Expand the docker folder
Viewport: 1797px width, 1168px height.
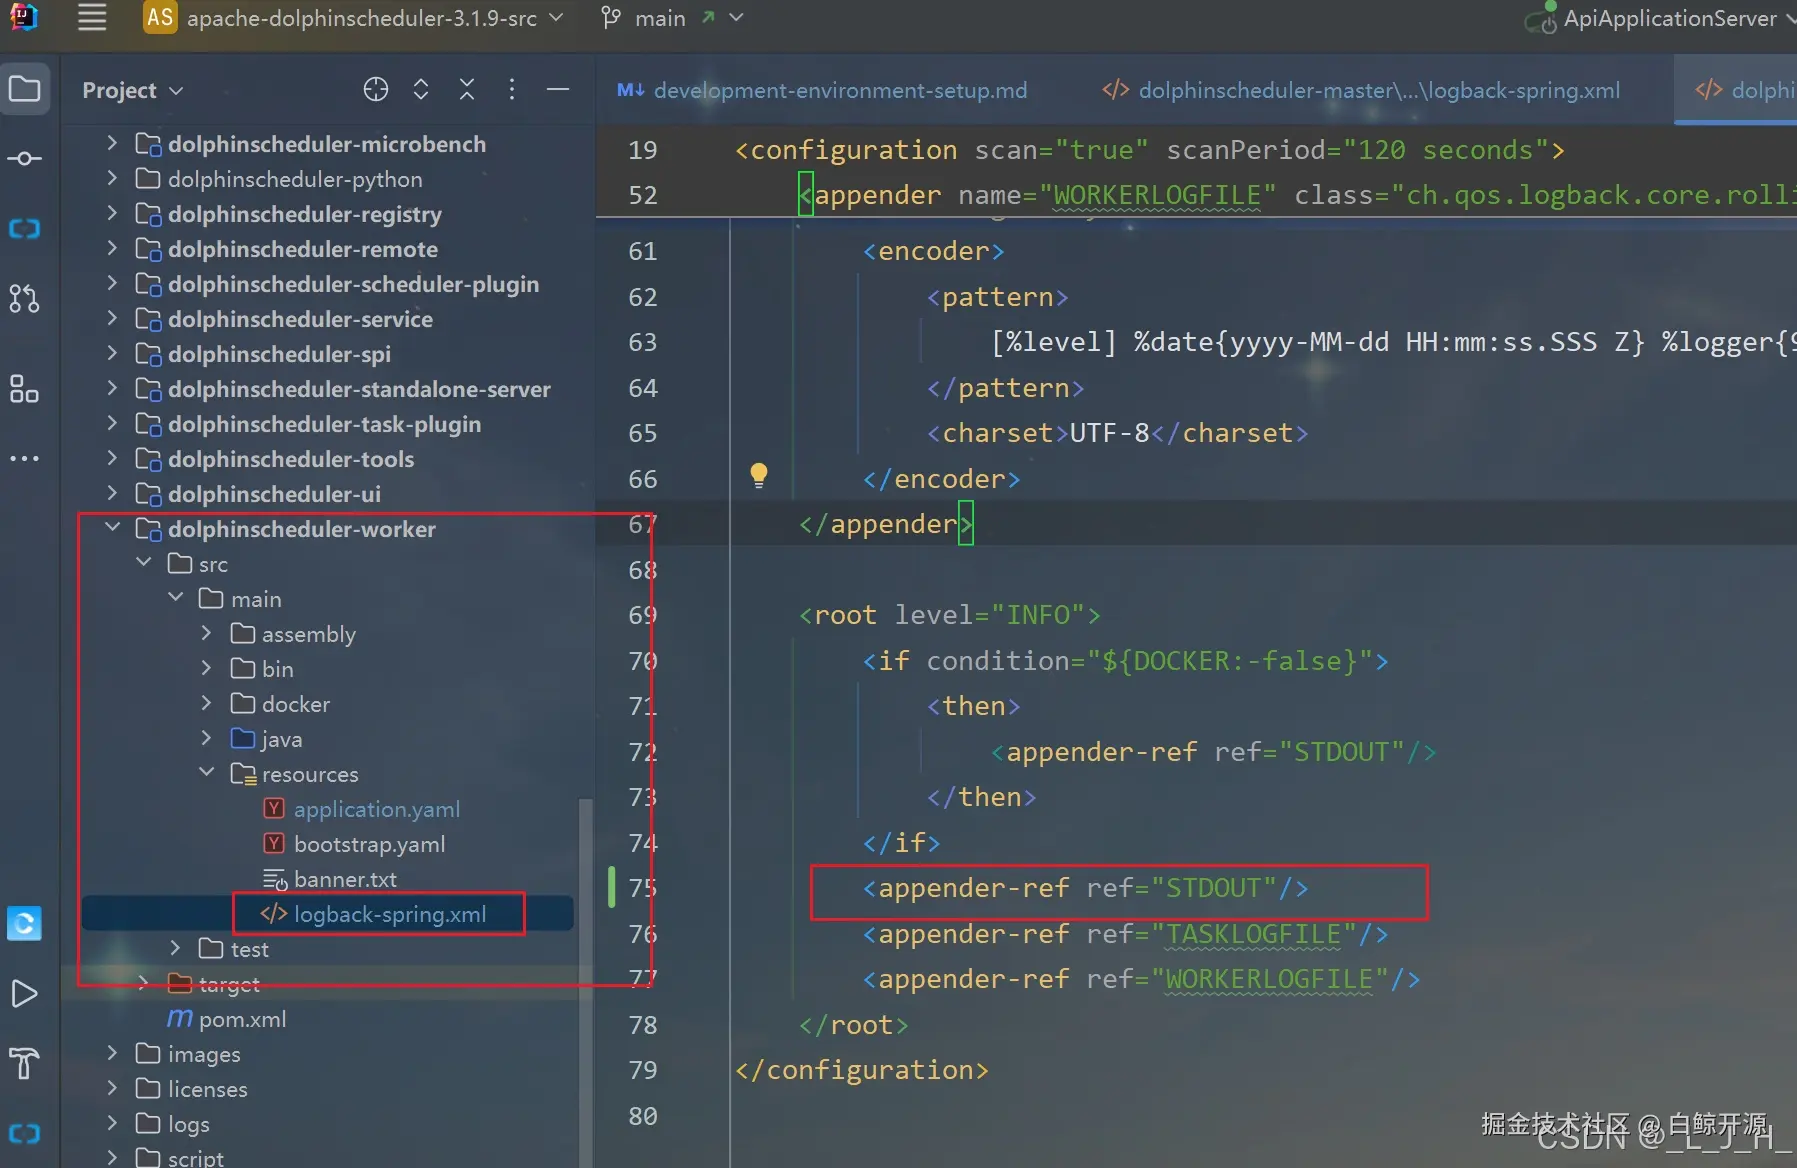pyautogui.click(x=207, y=703)
